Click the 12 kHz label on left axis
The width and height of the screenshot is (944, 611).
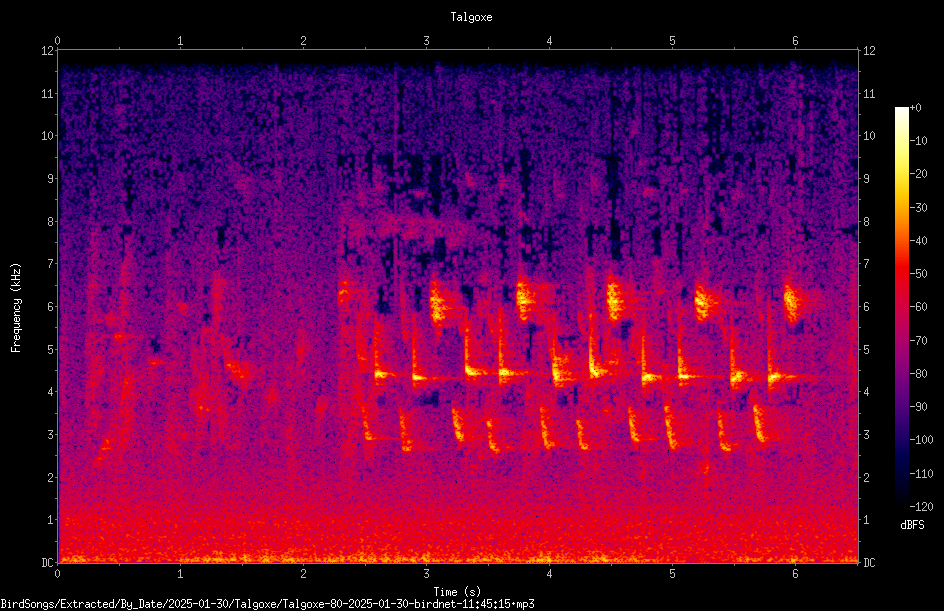click(48, 51)
